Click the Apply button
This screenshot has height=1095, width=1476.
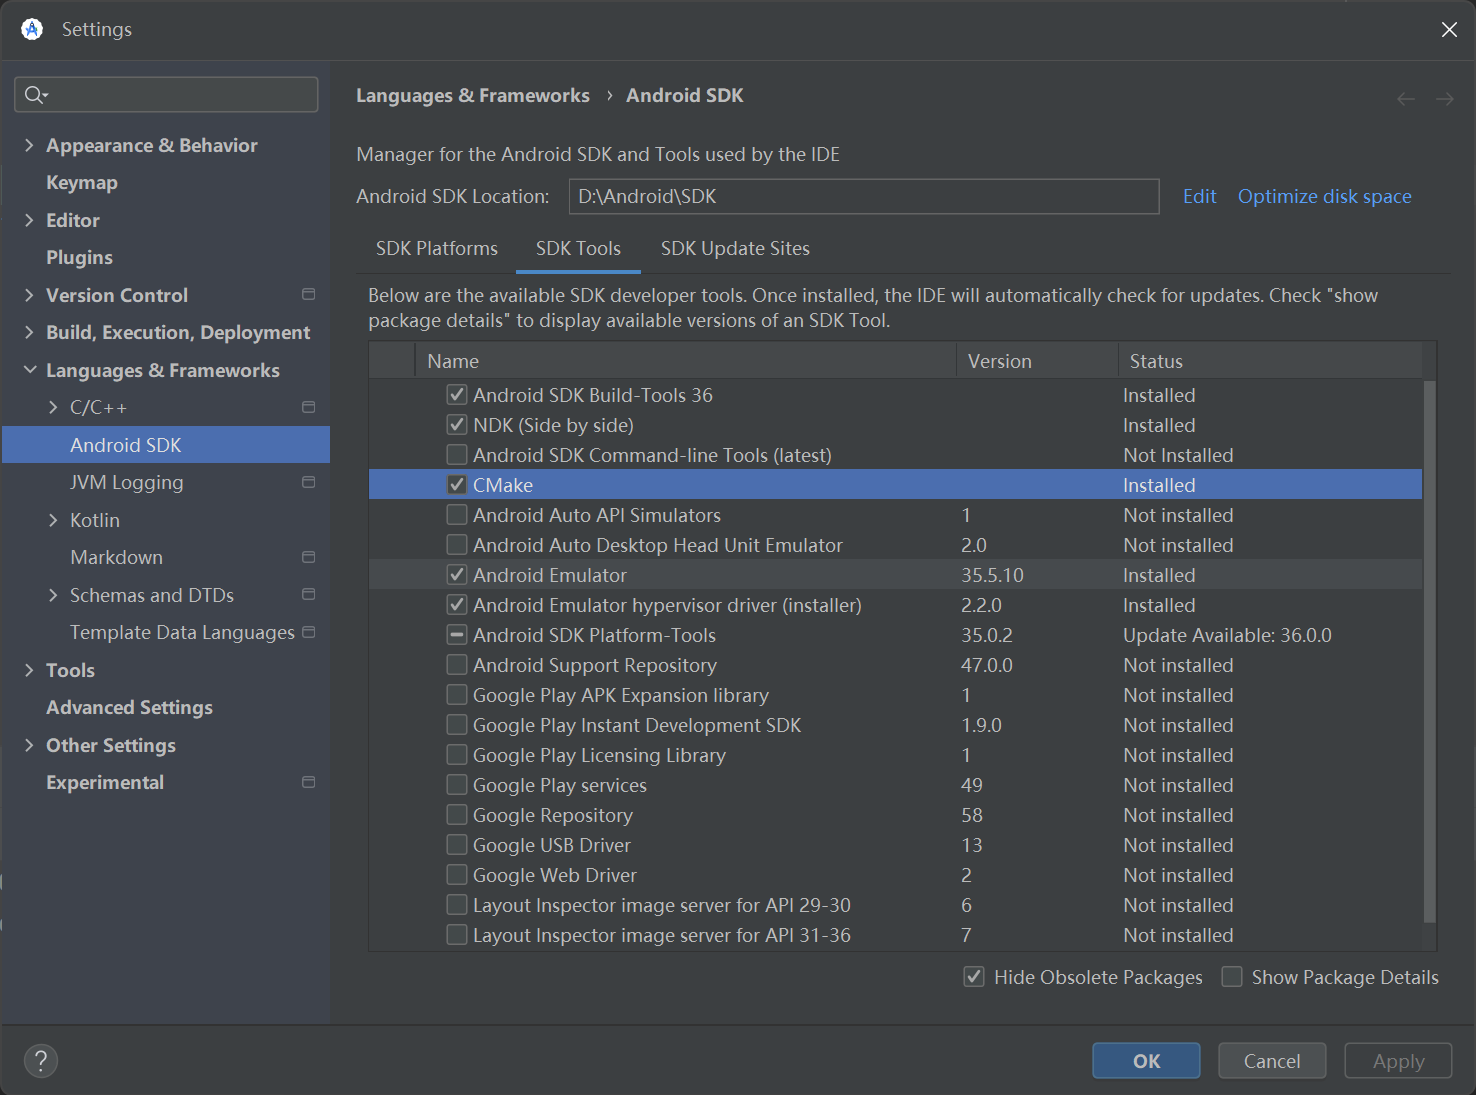point(1398,1061)
